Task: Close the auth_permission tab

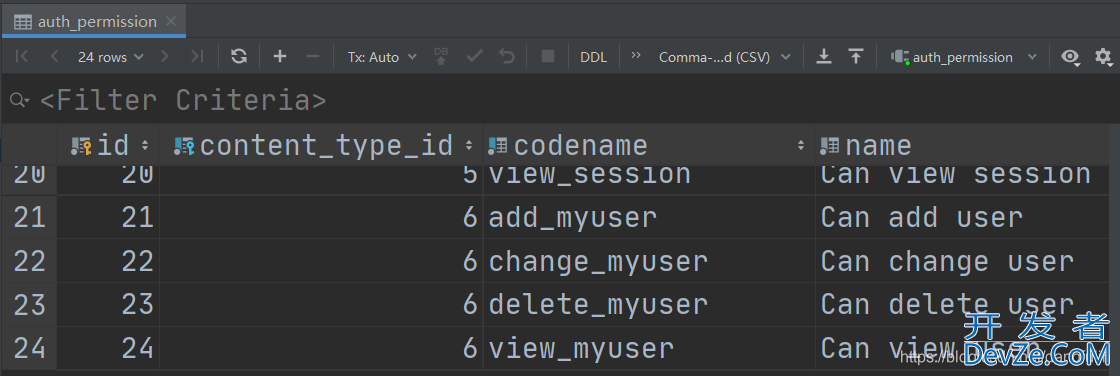Action: pos(171,21)
